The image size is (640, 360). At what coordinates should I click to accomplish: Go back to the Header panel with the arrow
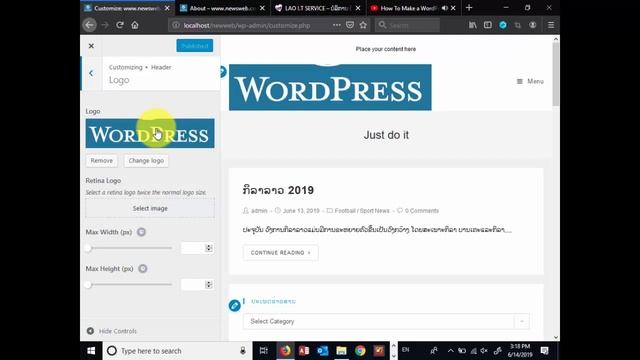click(x=91, y=73)
